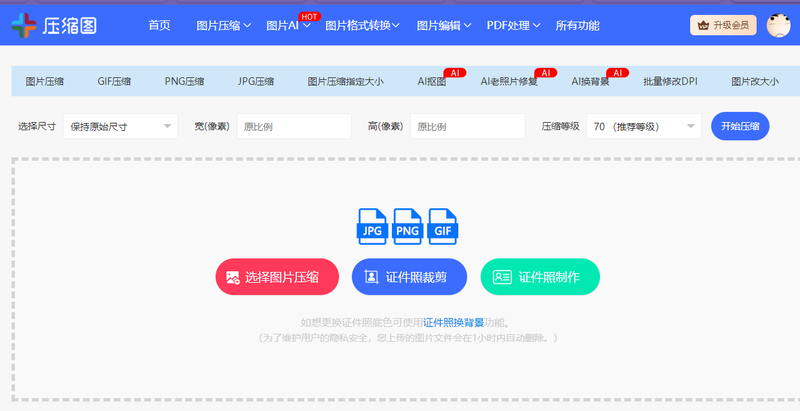The width and height of the screenshot is (800, 411).
Task: Click the portrait icon in 证件照裁剪 button
Action: click(x=371, y=277)
